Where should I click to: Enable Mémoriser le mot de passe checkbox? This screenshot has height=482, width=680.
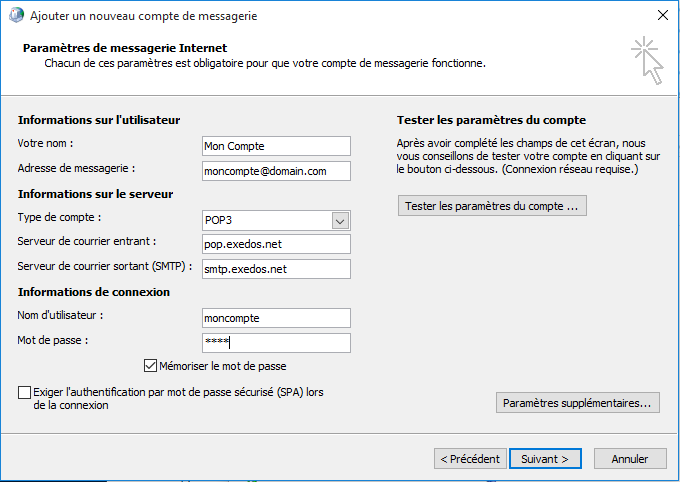tap(151, 366)
